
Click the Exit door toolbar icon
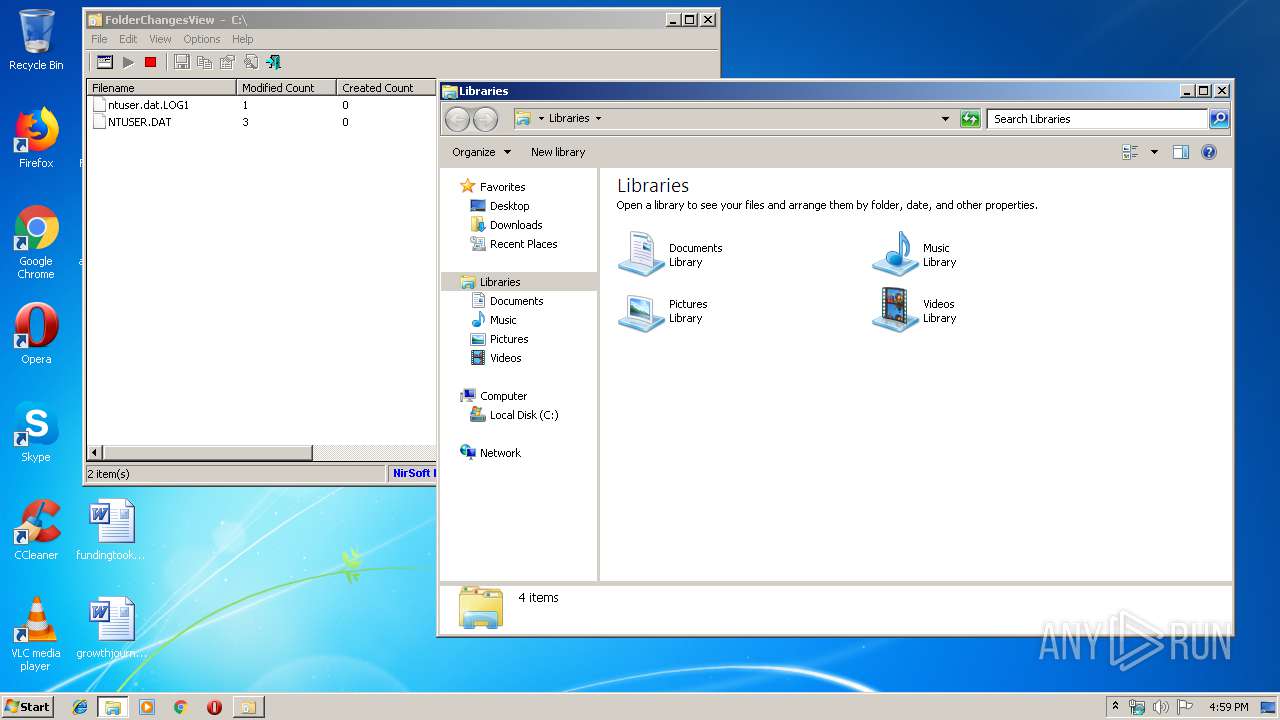[273, 62]
